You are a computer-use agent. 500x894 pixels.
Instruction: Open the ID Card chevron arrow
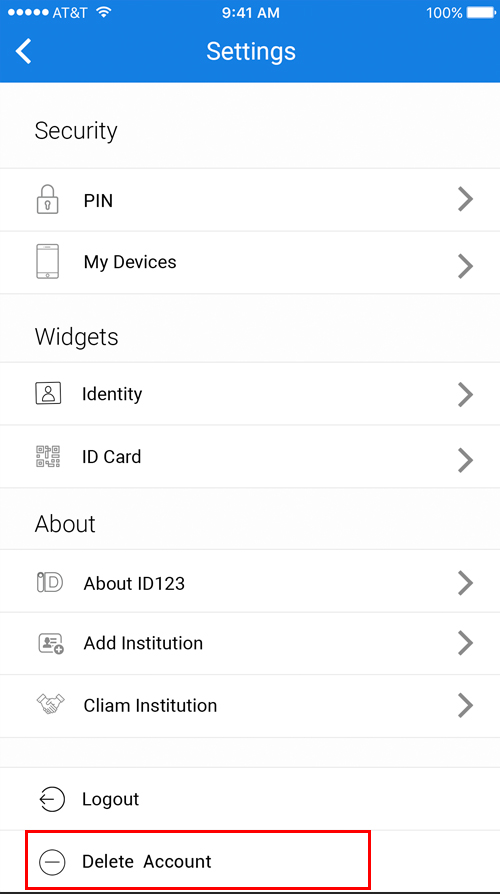[466, 460]
